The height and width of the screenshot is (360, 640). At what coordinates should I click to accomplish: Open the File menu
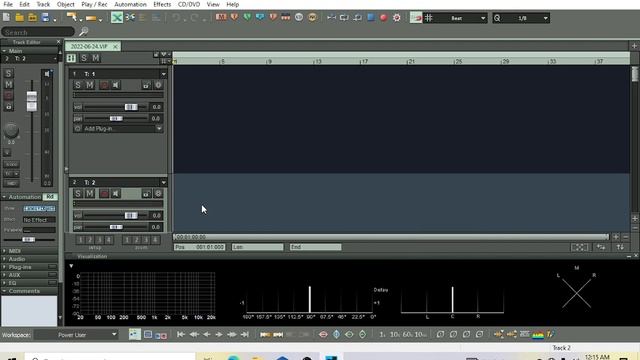(x=8, y=4)
